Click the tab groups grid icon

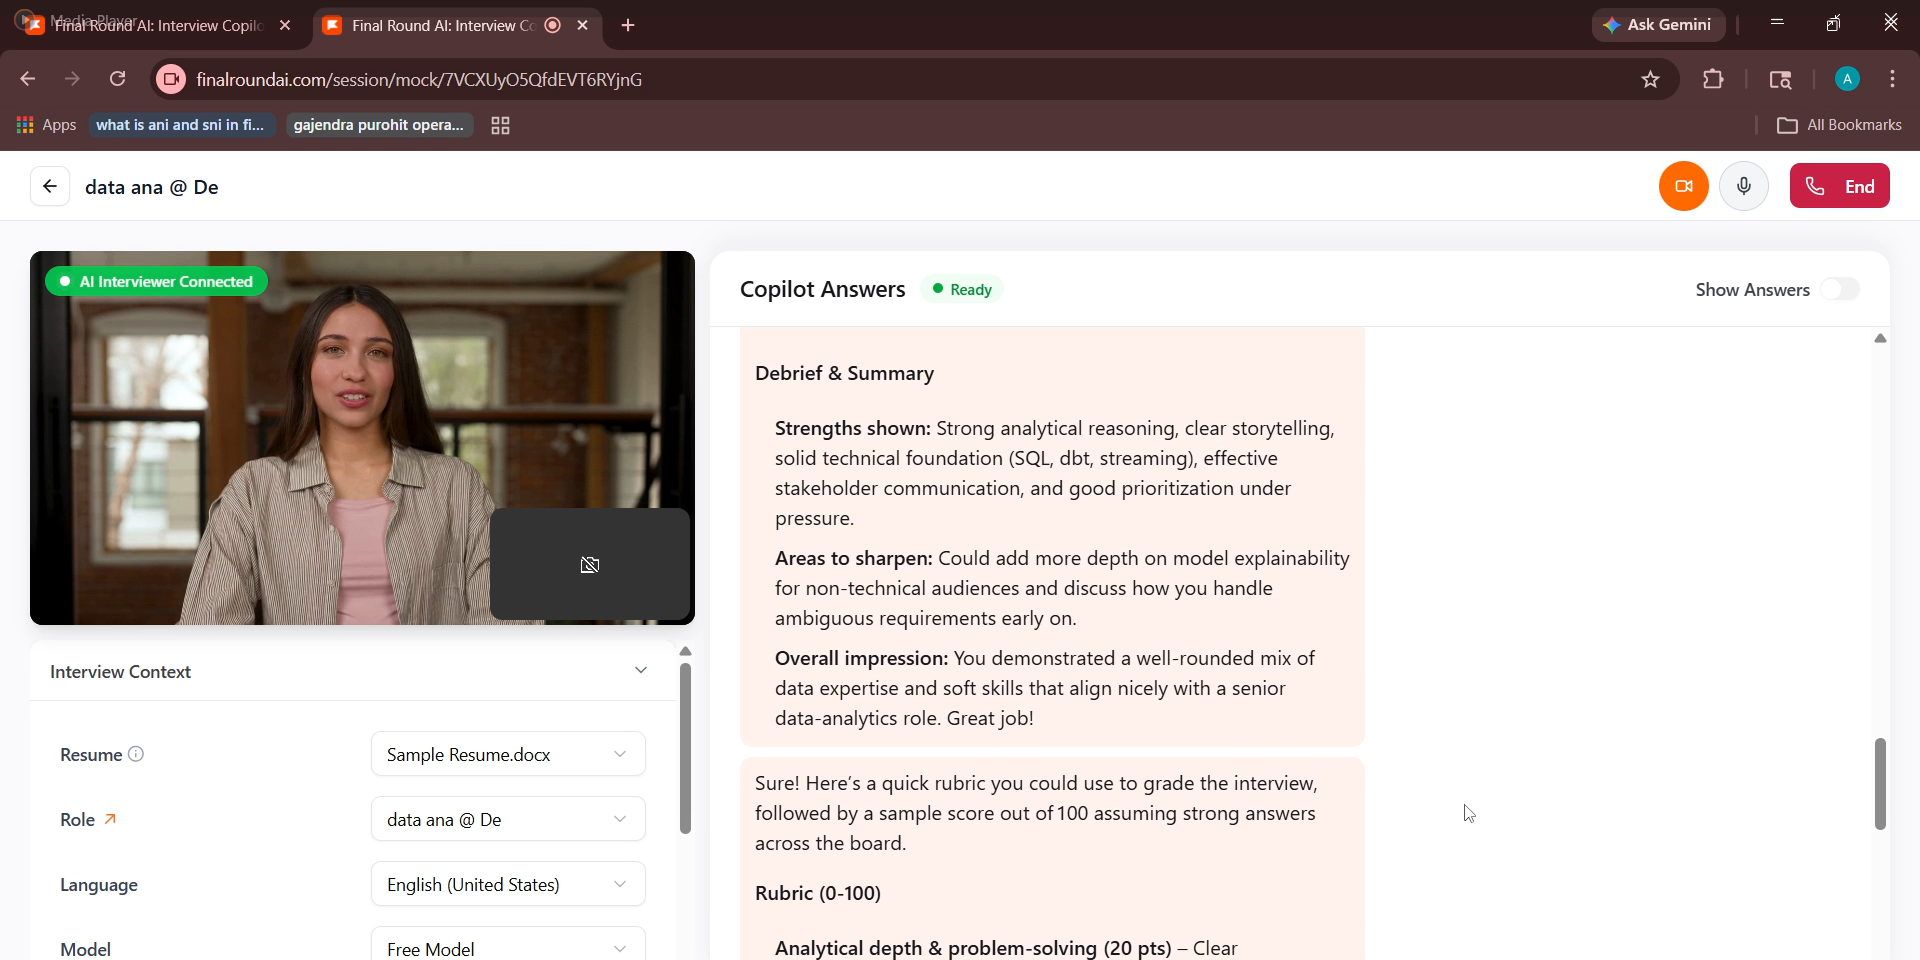[x=501, y=125]
